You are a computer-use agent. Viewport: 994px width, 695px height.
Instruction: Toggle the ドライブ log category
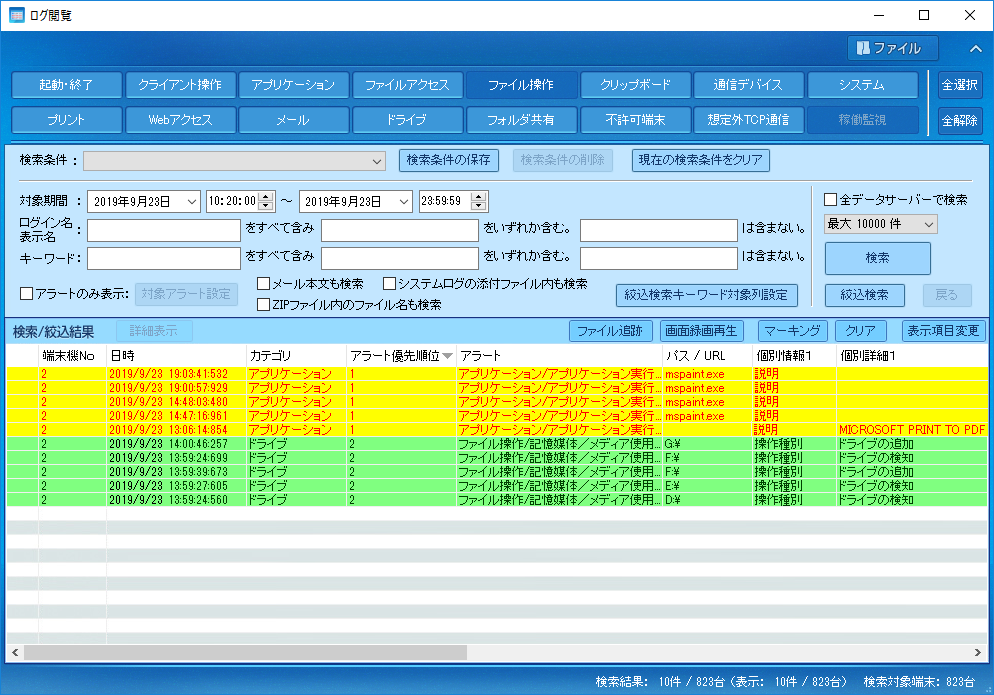point(408,120)
